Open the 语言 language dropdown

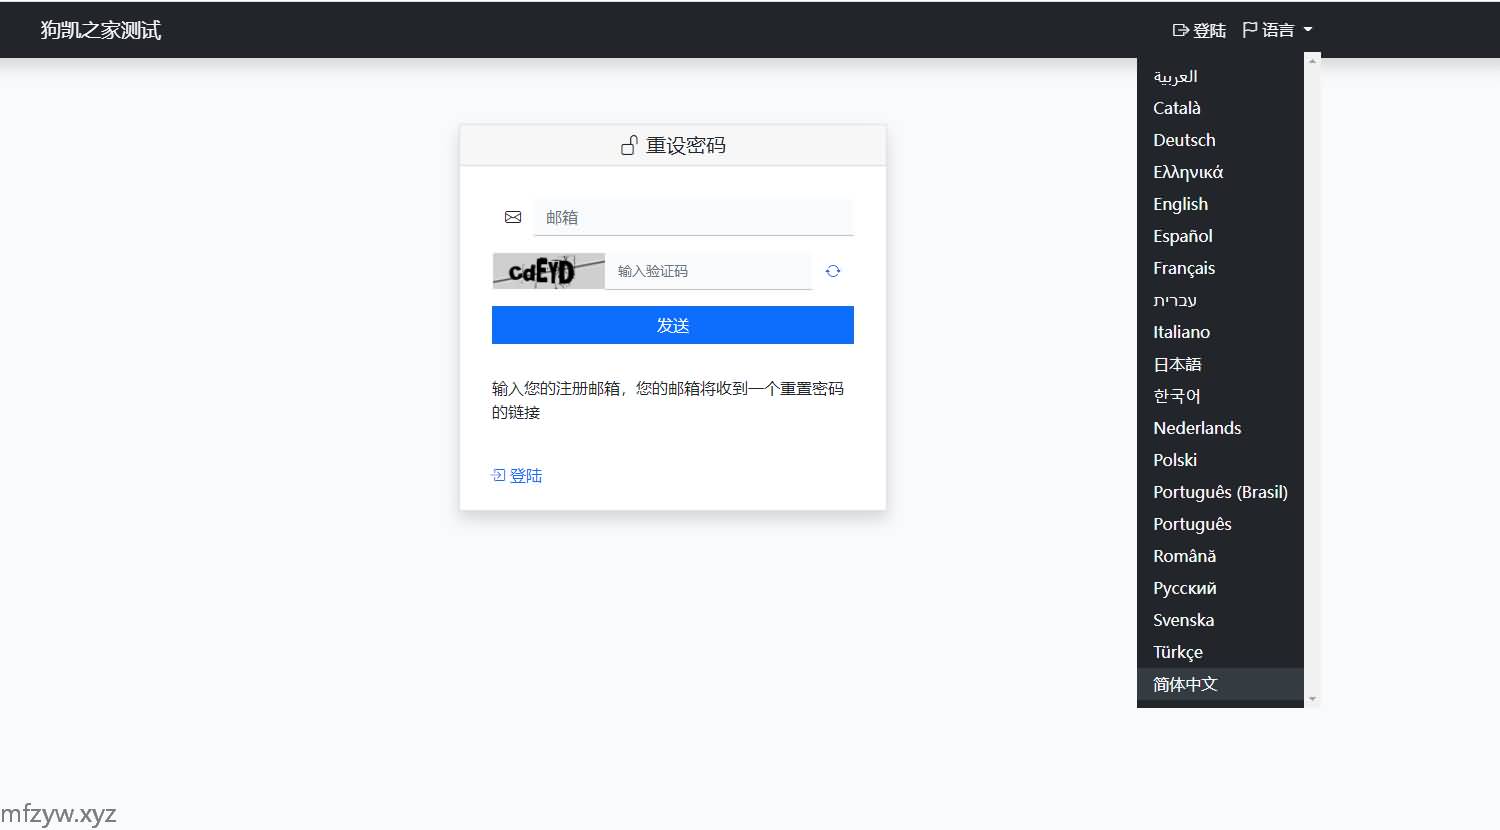coord(1277,30)
